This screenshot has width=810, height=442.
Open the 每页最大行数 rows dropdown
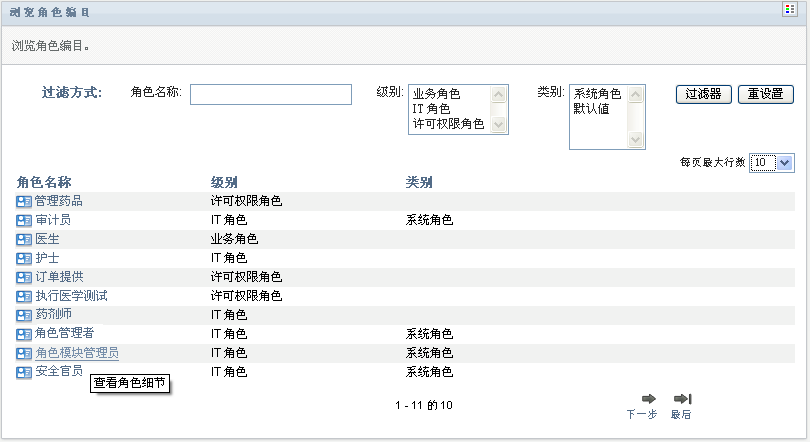(771, 163)
